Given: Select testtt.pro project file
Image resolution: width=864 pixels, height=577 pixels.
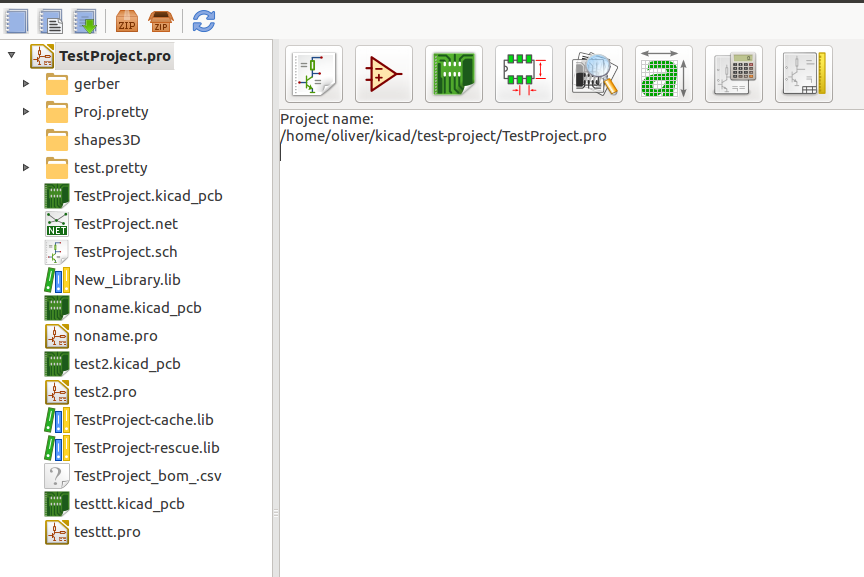Looking at the screenshot, I should 107,532.
